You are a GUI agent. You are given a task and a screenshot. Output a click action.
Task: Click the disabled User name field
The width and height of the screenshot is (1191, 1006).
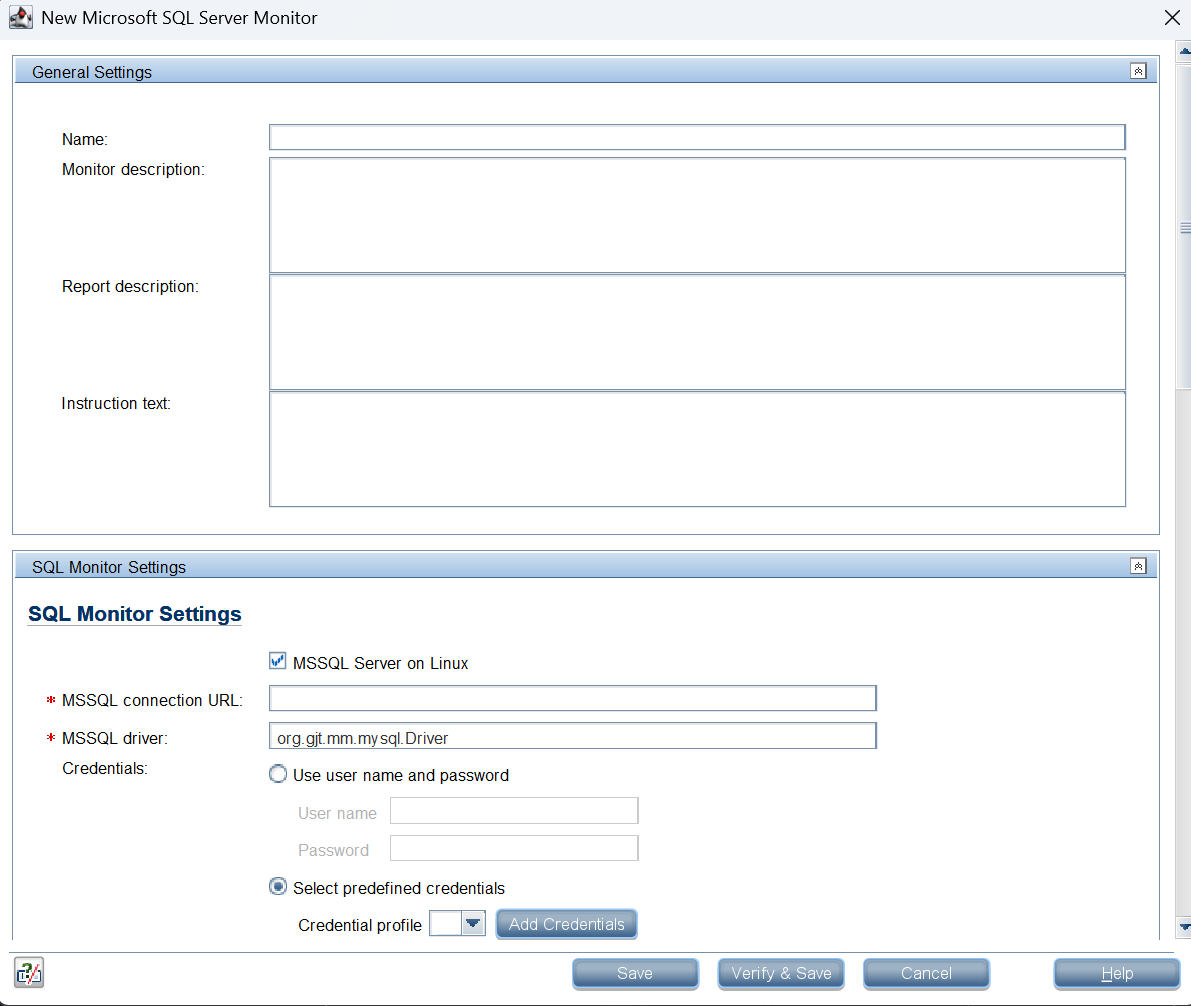coord(514,811)
